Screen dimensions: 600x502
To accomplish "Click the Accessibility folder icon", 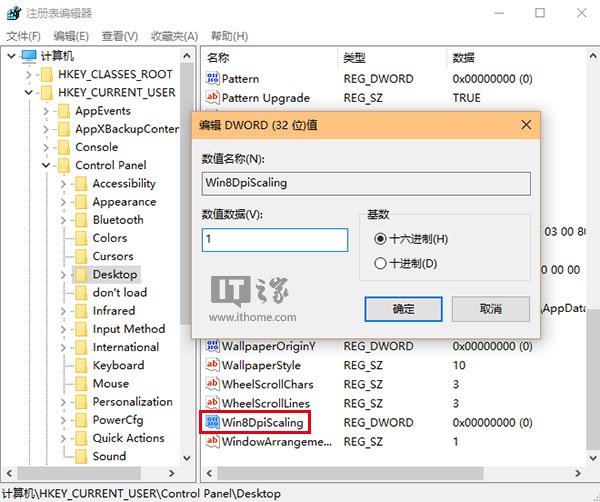I will tap(81, 184).
